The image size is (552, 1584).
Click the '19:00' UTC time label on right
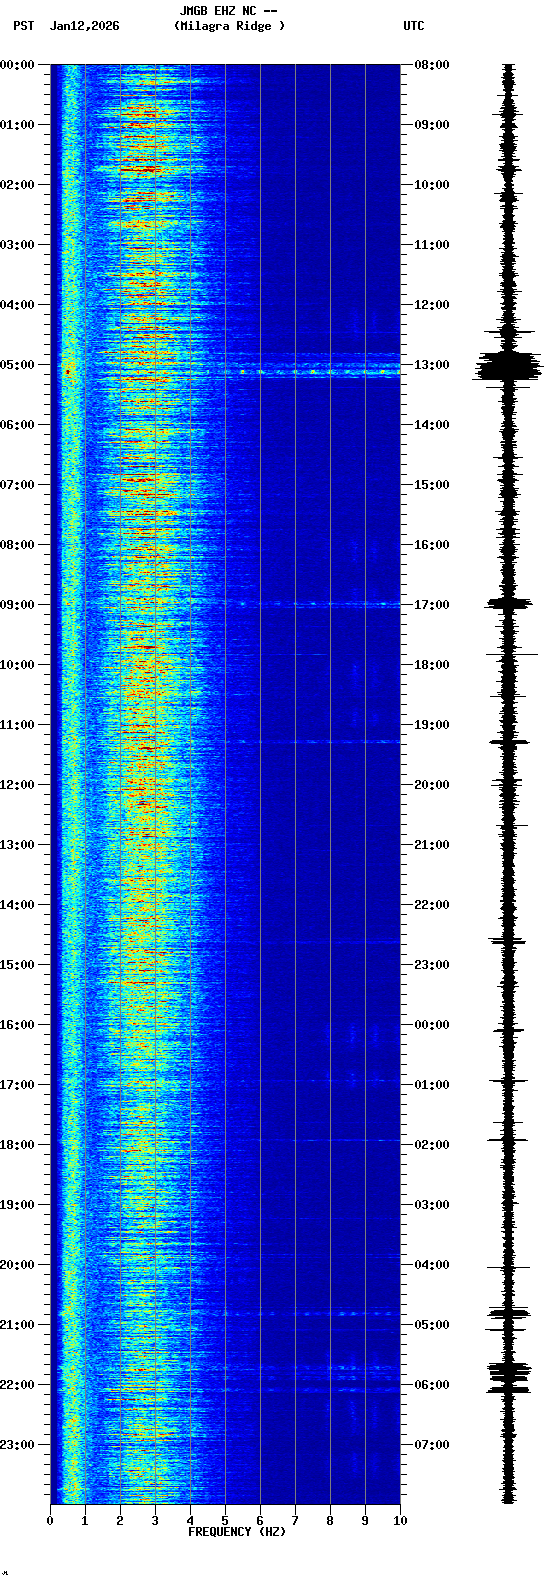(432, 725)
